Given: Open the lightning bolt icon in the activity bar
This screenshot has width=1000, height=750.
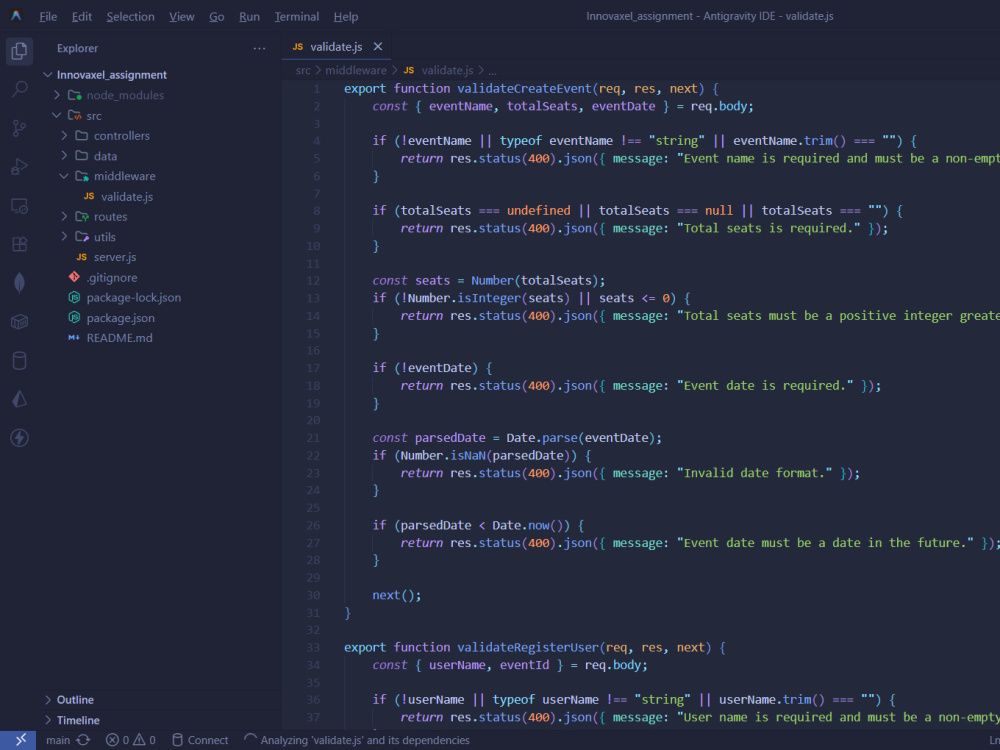Looking at the screenshot, I should (19, 438).
